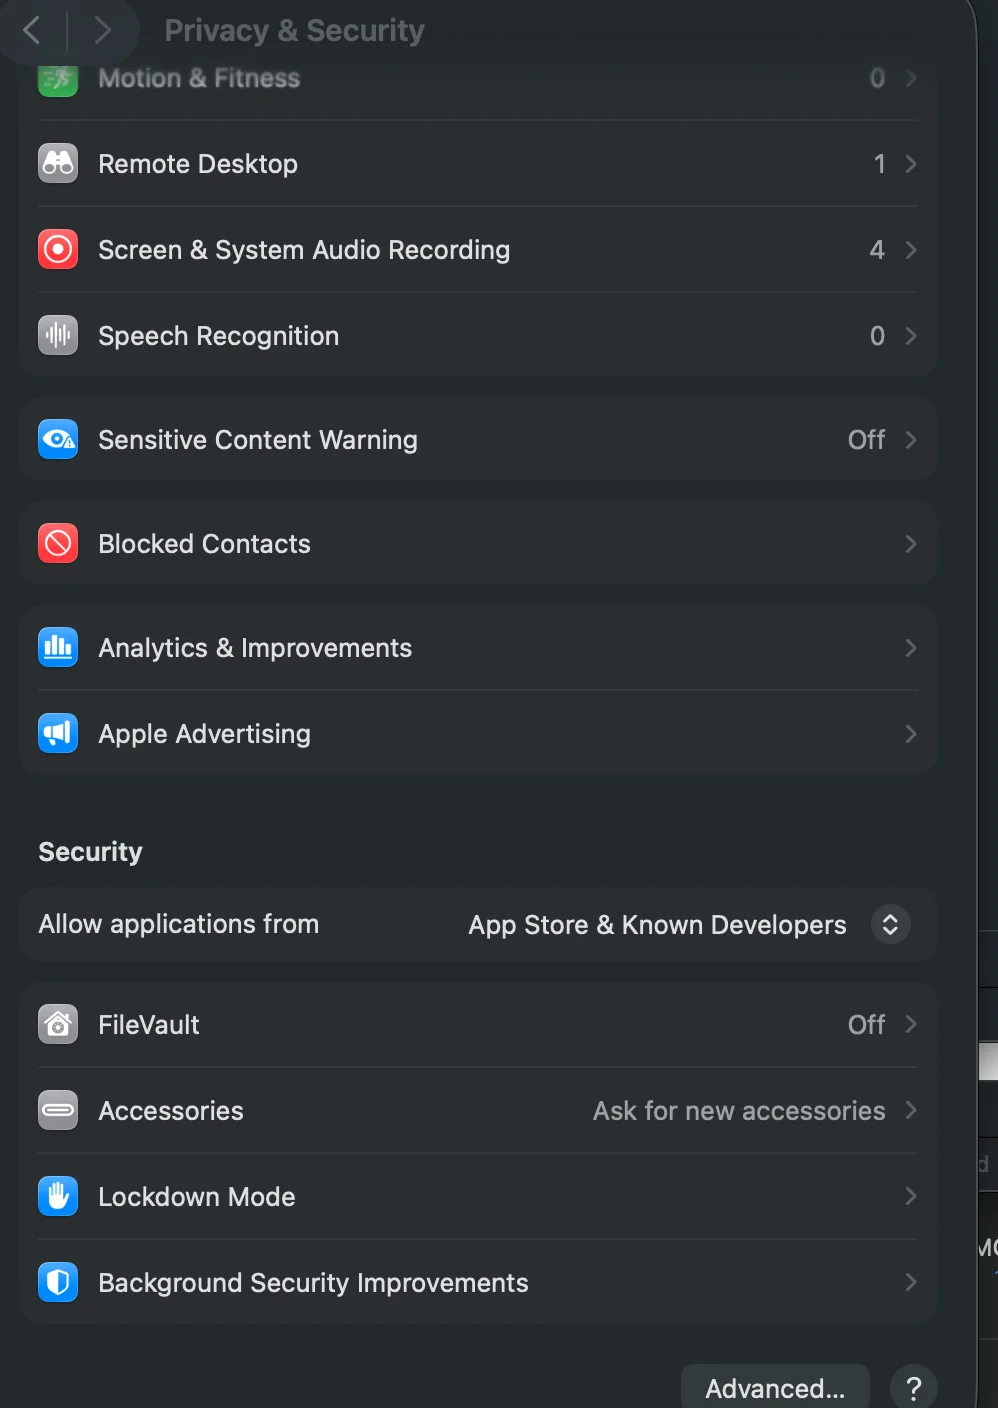This screenshot has width=998, height=1408.
Task: Click the Background Security Improvements shield icon
Action: pyautogui.click(x=58, y=1282)
